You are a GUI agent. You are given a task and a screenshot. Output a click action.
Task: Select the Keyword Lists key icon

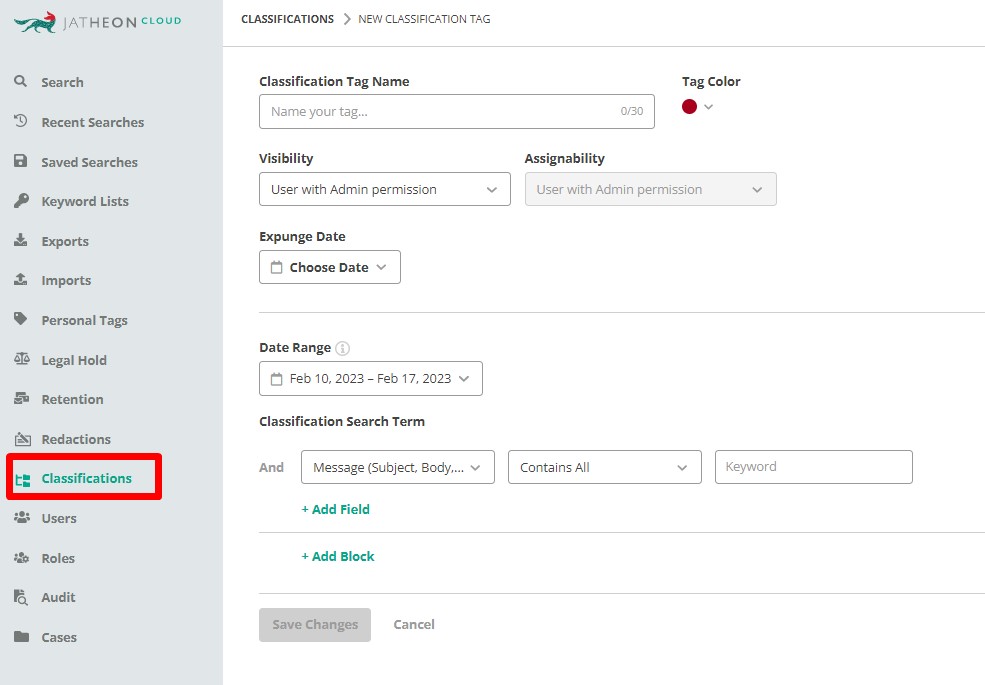tap(21, 200)
